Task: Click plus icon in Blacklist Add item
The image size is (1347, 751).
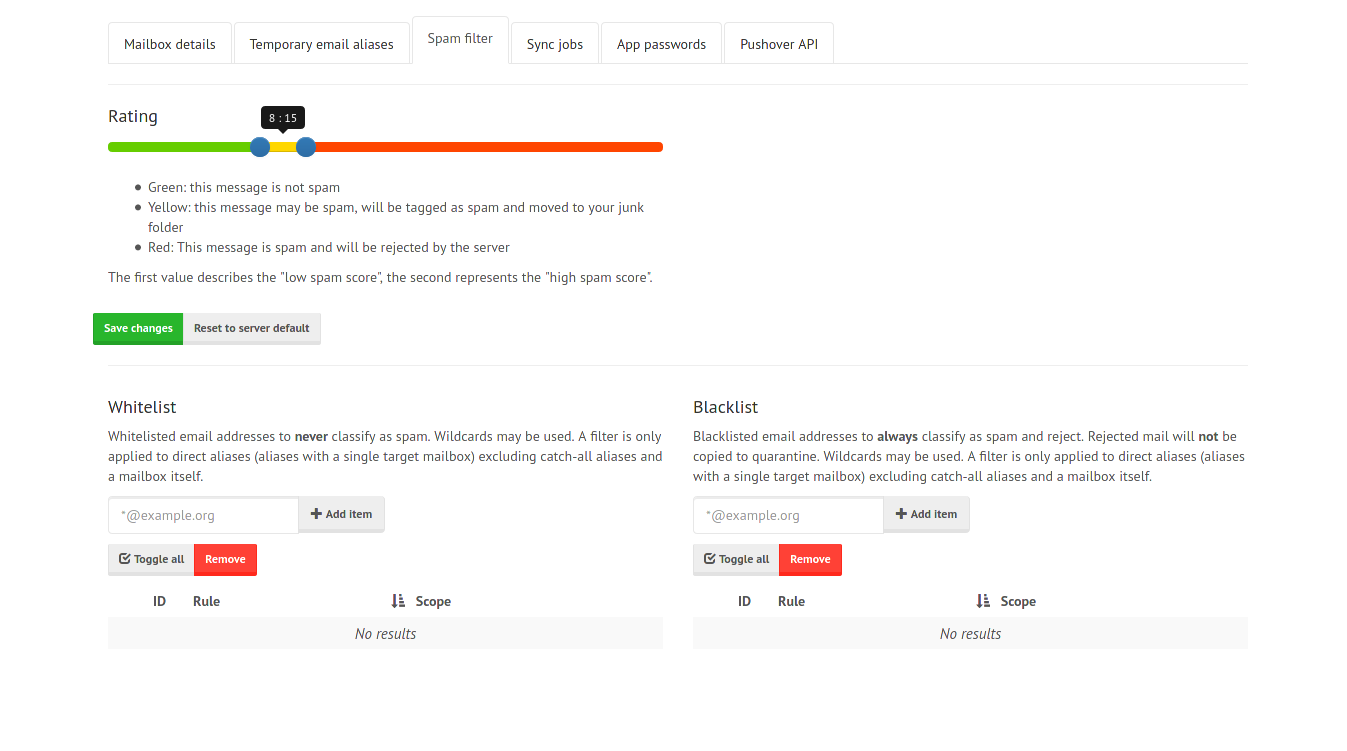Action: point(901,514)
